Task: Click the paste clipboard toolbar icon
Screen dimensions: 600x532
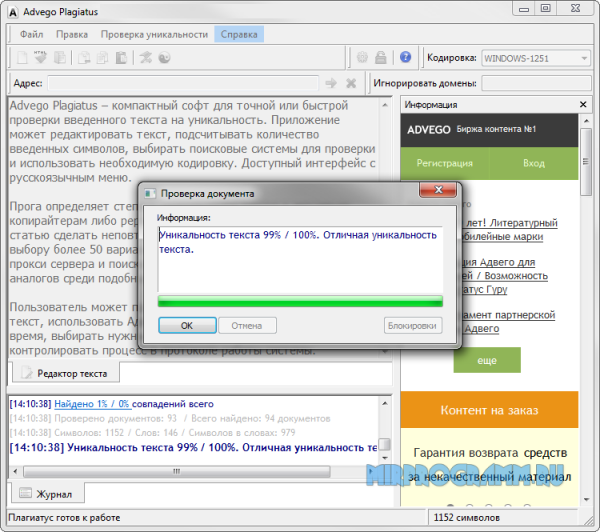Action: point(121,58)
